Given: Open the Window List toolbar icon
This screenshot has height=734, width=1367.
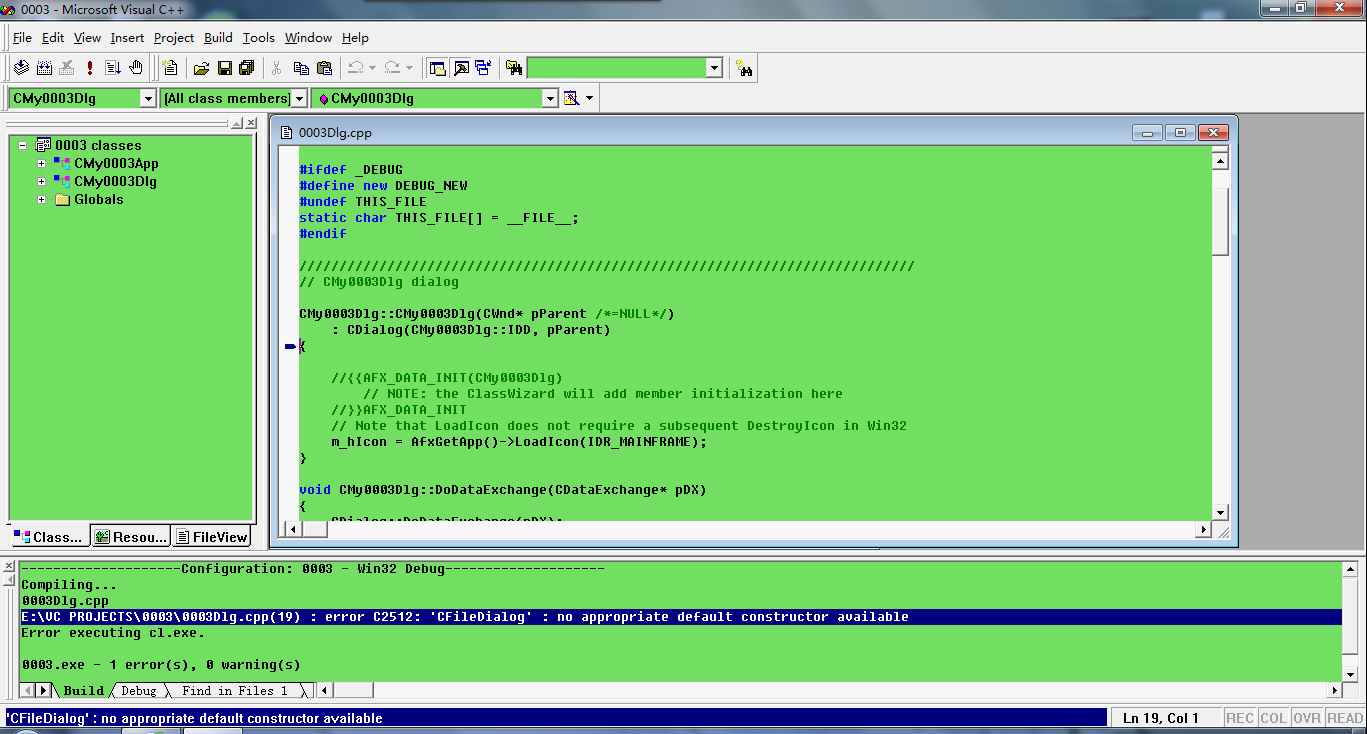Looking at the screenshot, I should pyautogui.click(x=484, y=68).
